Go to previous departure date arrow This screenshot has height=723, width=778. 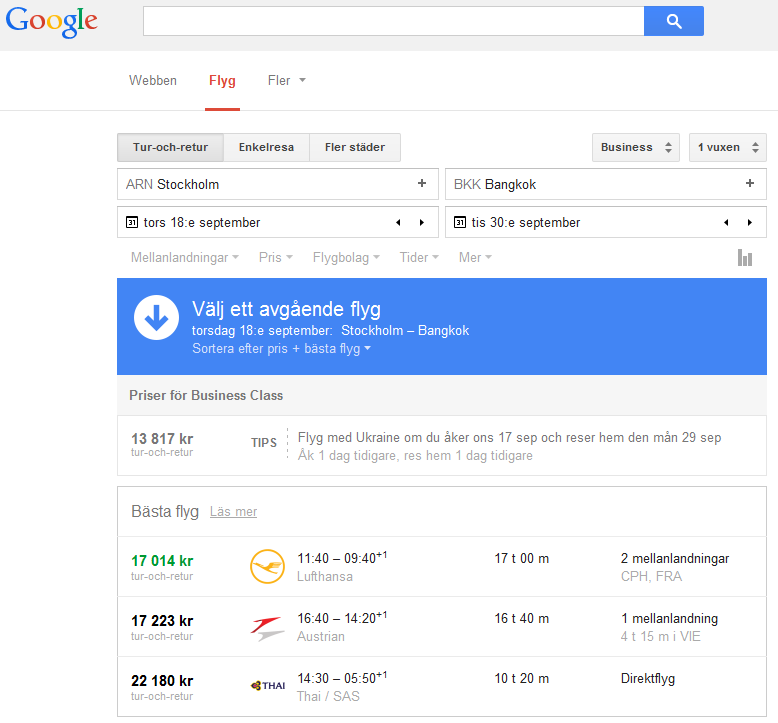398,223
